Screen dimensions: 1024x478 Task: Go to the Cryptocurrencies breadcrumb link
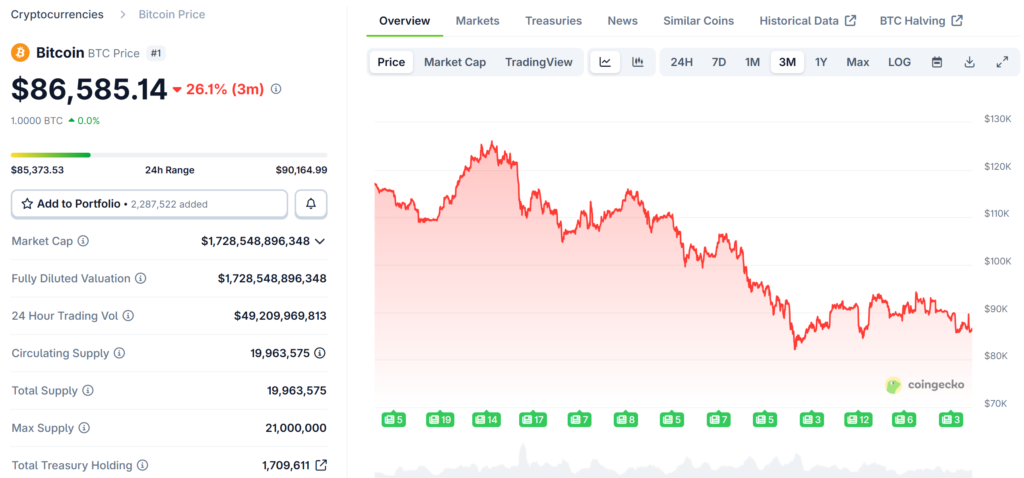click(57, 14)
